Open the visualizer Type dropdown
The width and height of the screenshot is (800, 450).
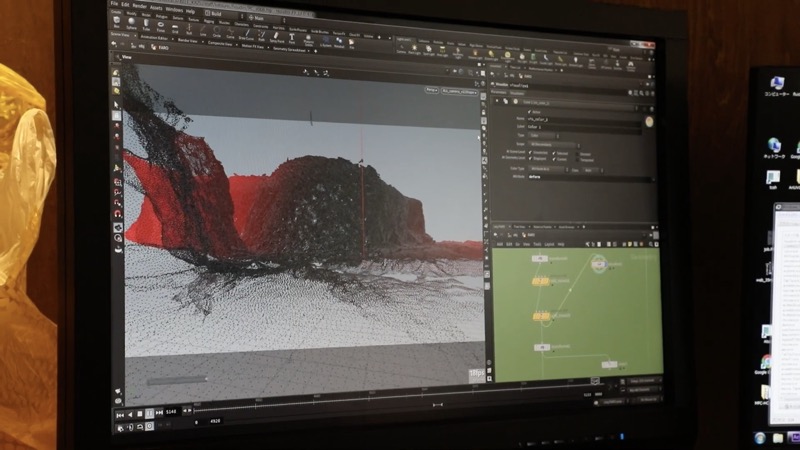coord(543,136)
